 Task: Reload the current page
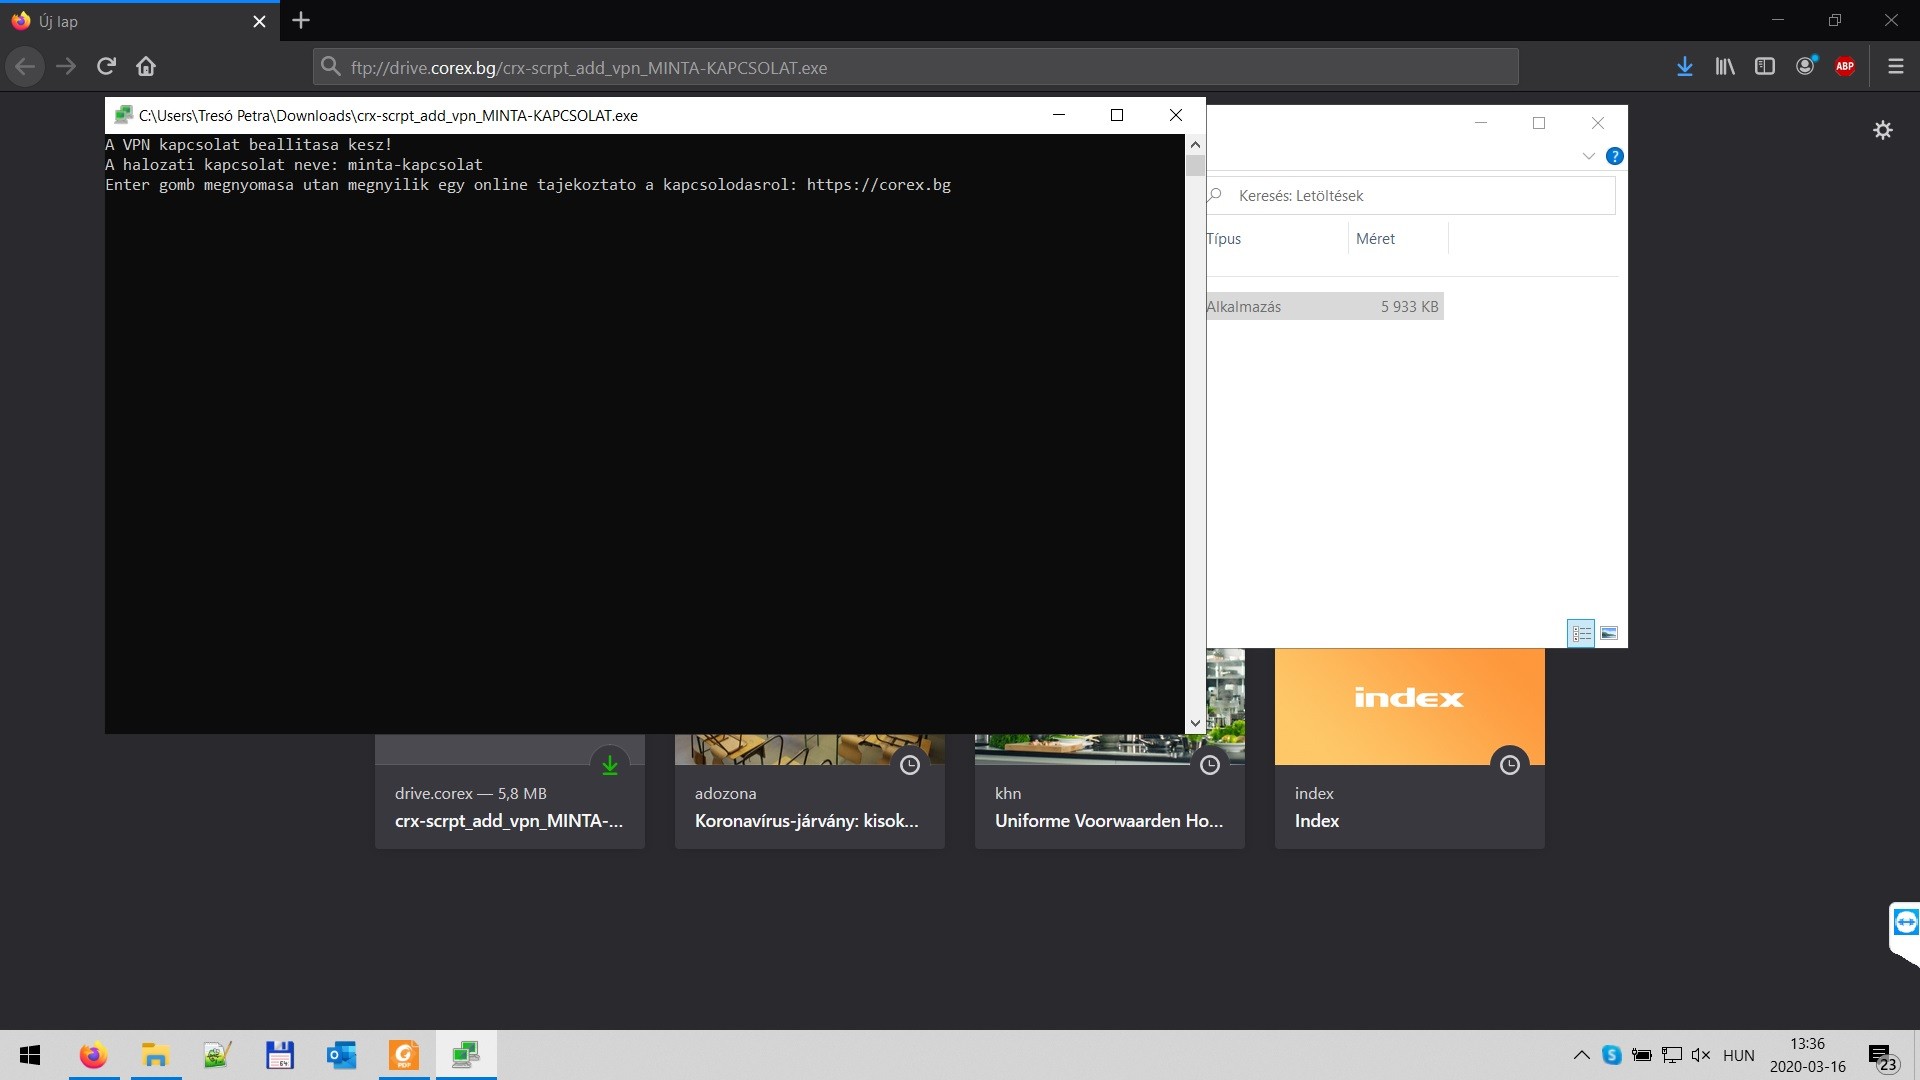pyautogui.click(x=106, y=67)
